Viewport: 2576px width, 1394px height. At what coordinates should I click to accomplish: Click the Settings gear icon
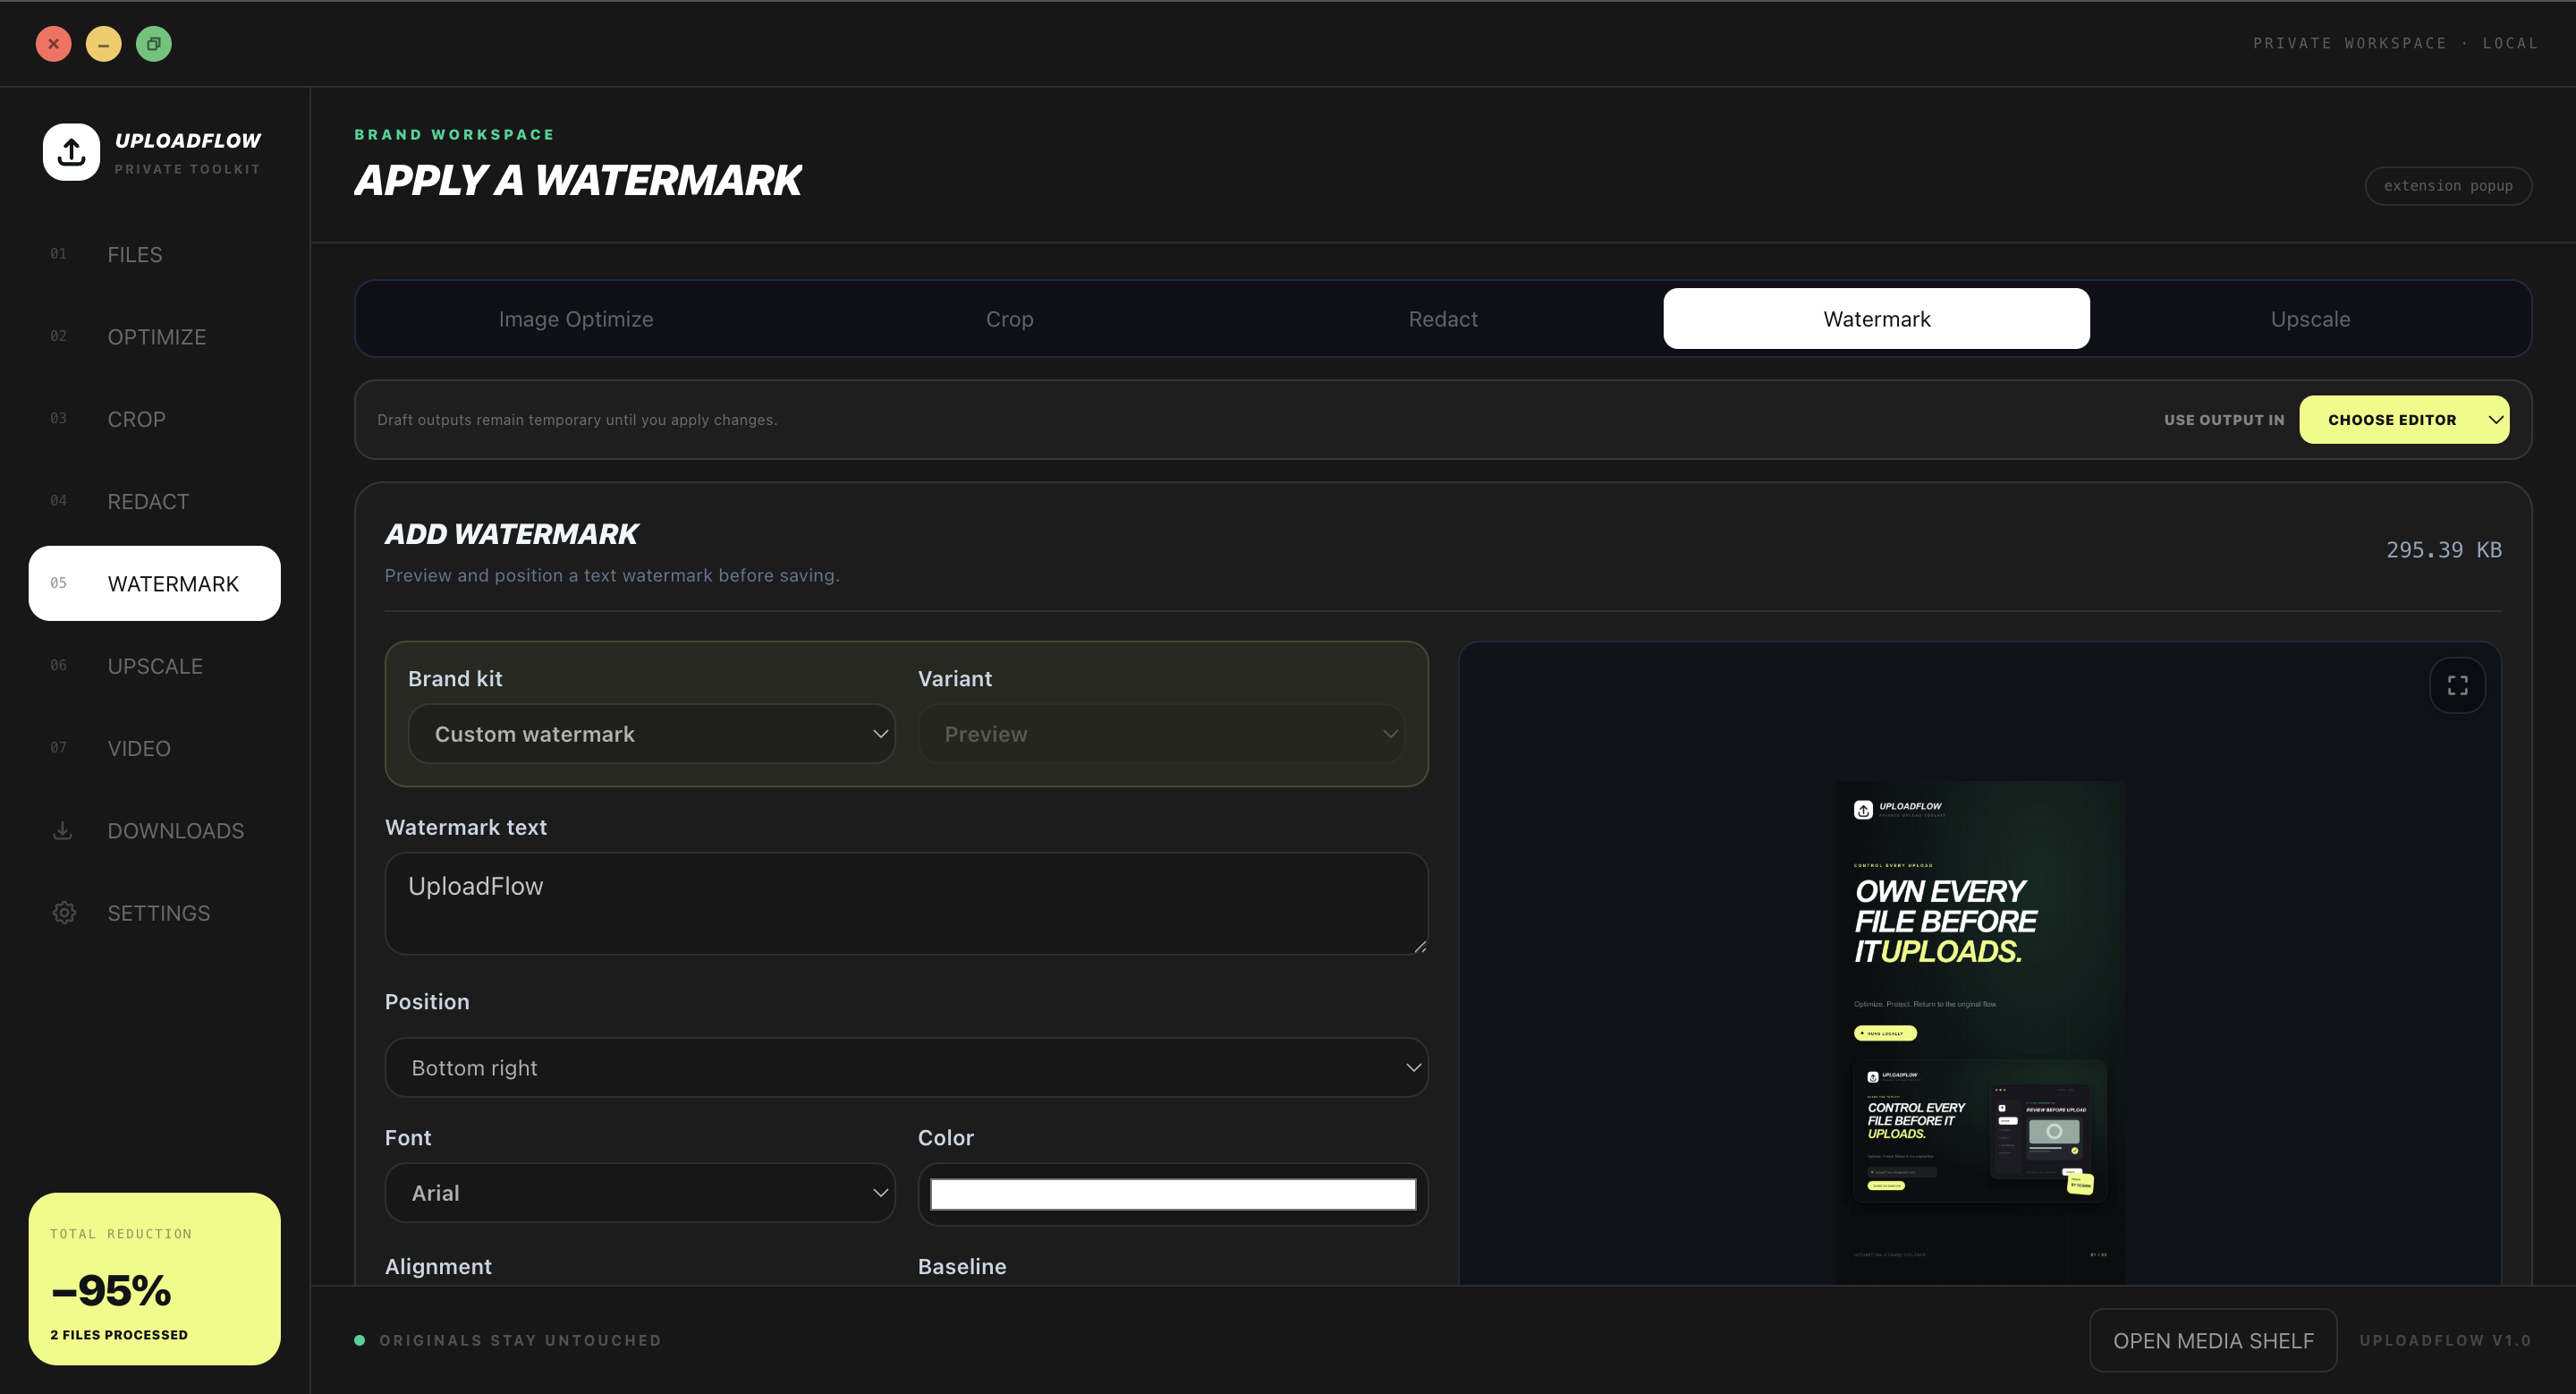[x=64, y=913]
